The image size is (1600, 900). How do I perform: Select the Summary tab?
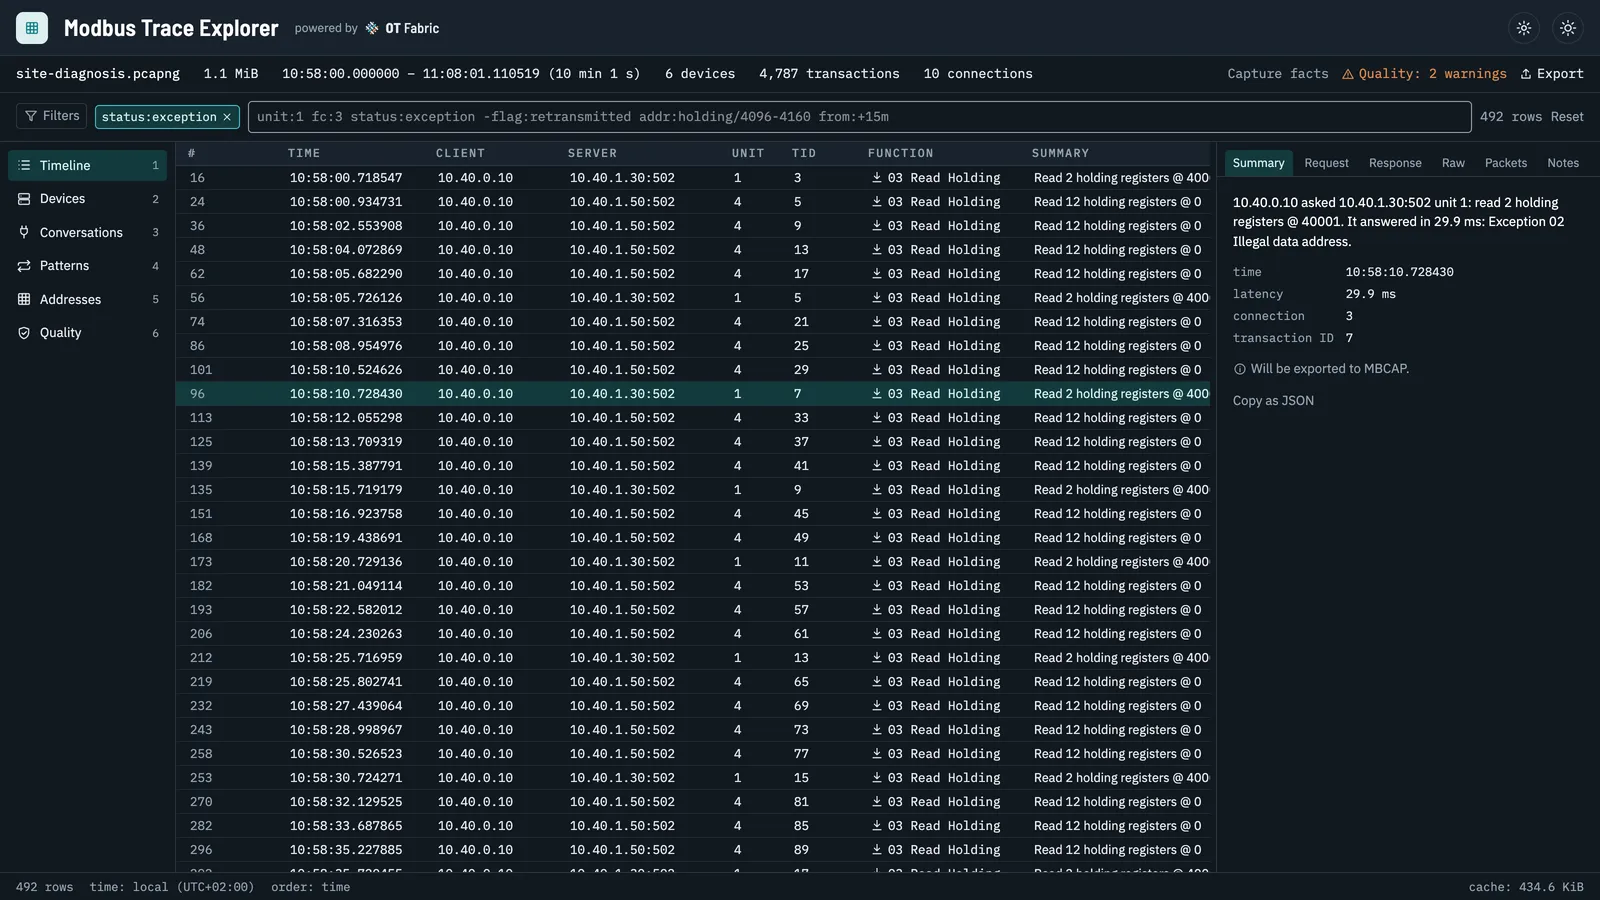click(x=1258, y=163)
